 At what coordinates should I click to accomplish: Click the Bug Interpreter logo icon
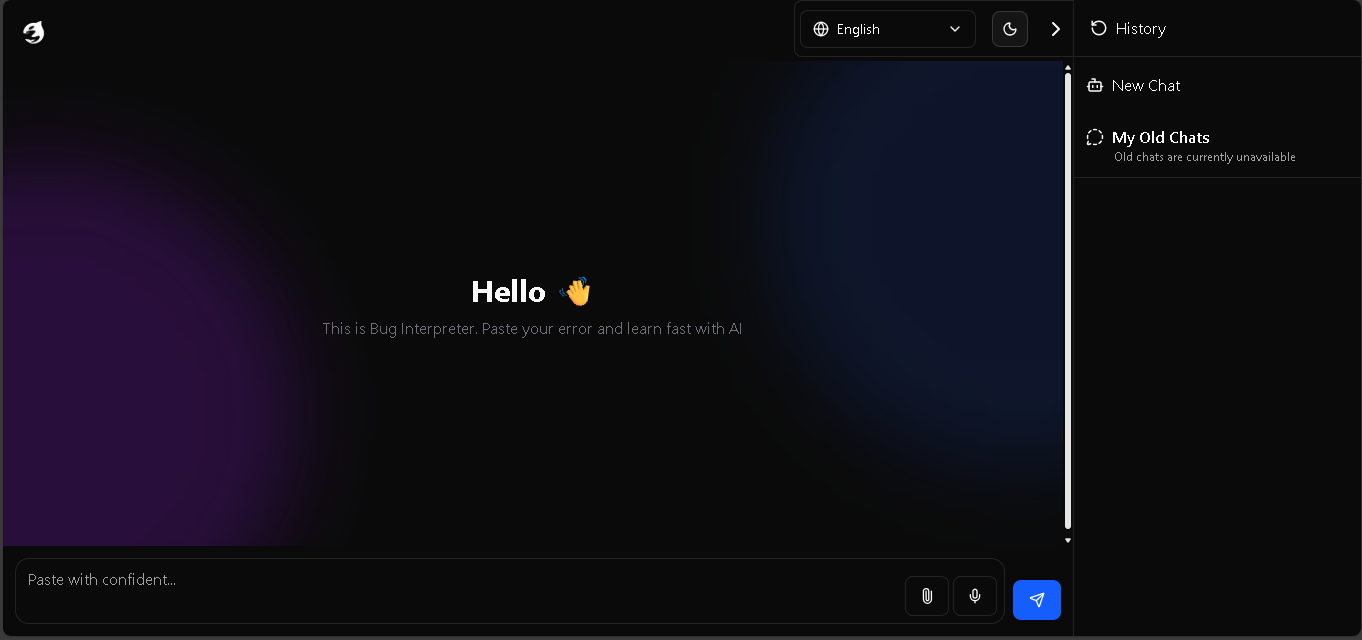tap(34, 33)
